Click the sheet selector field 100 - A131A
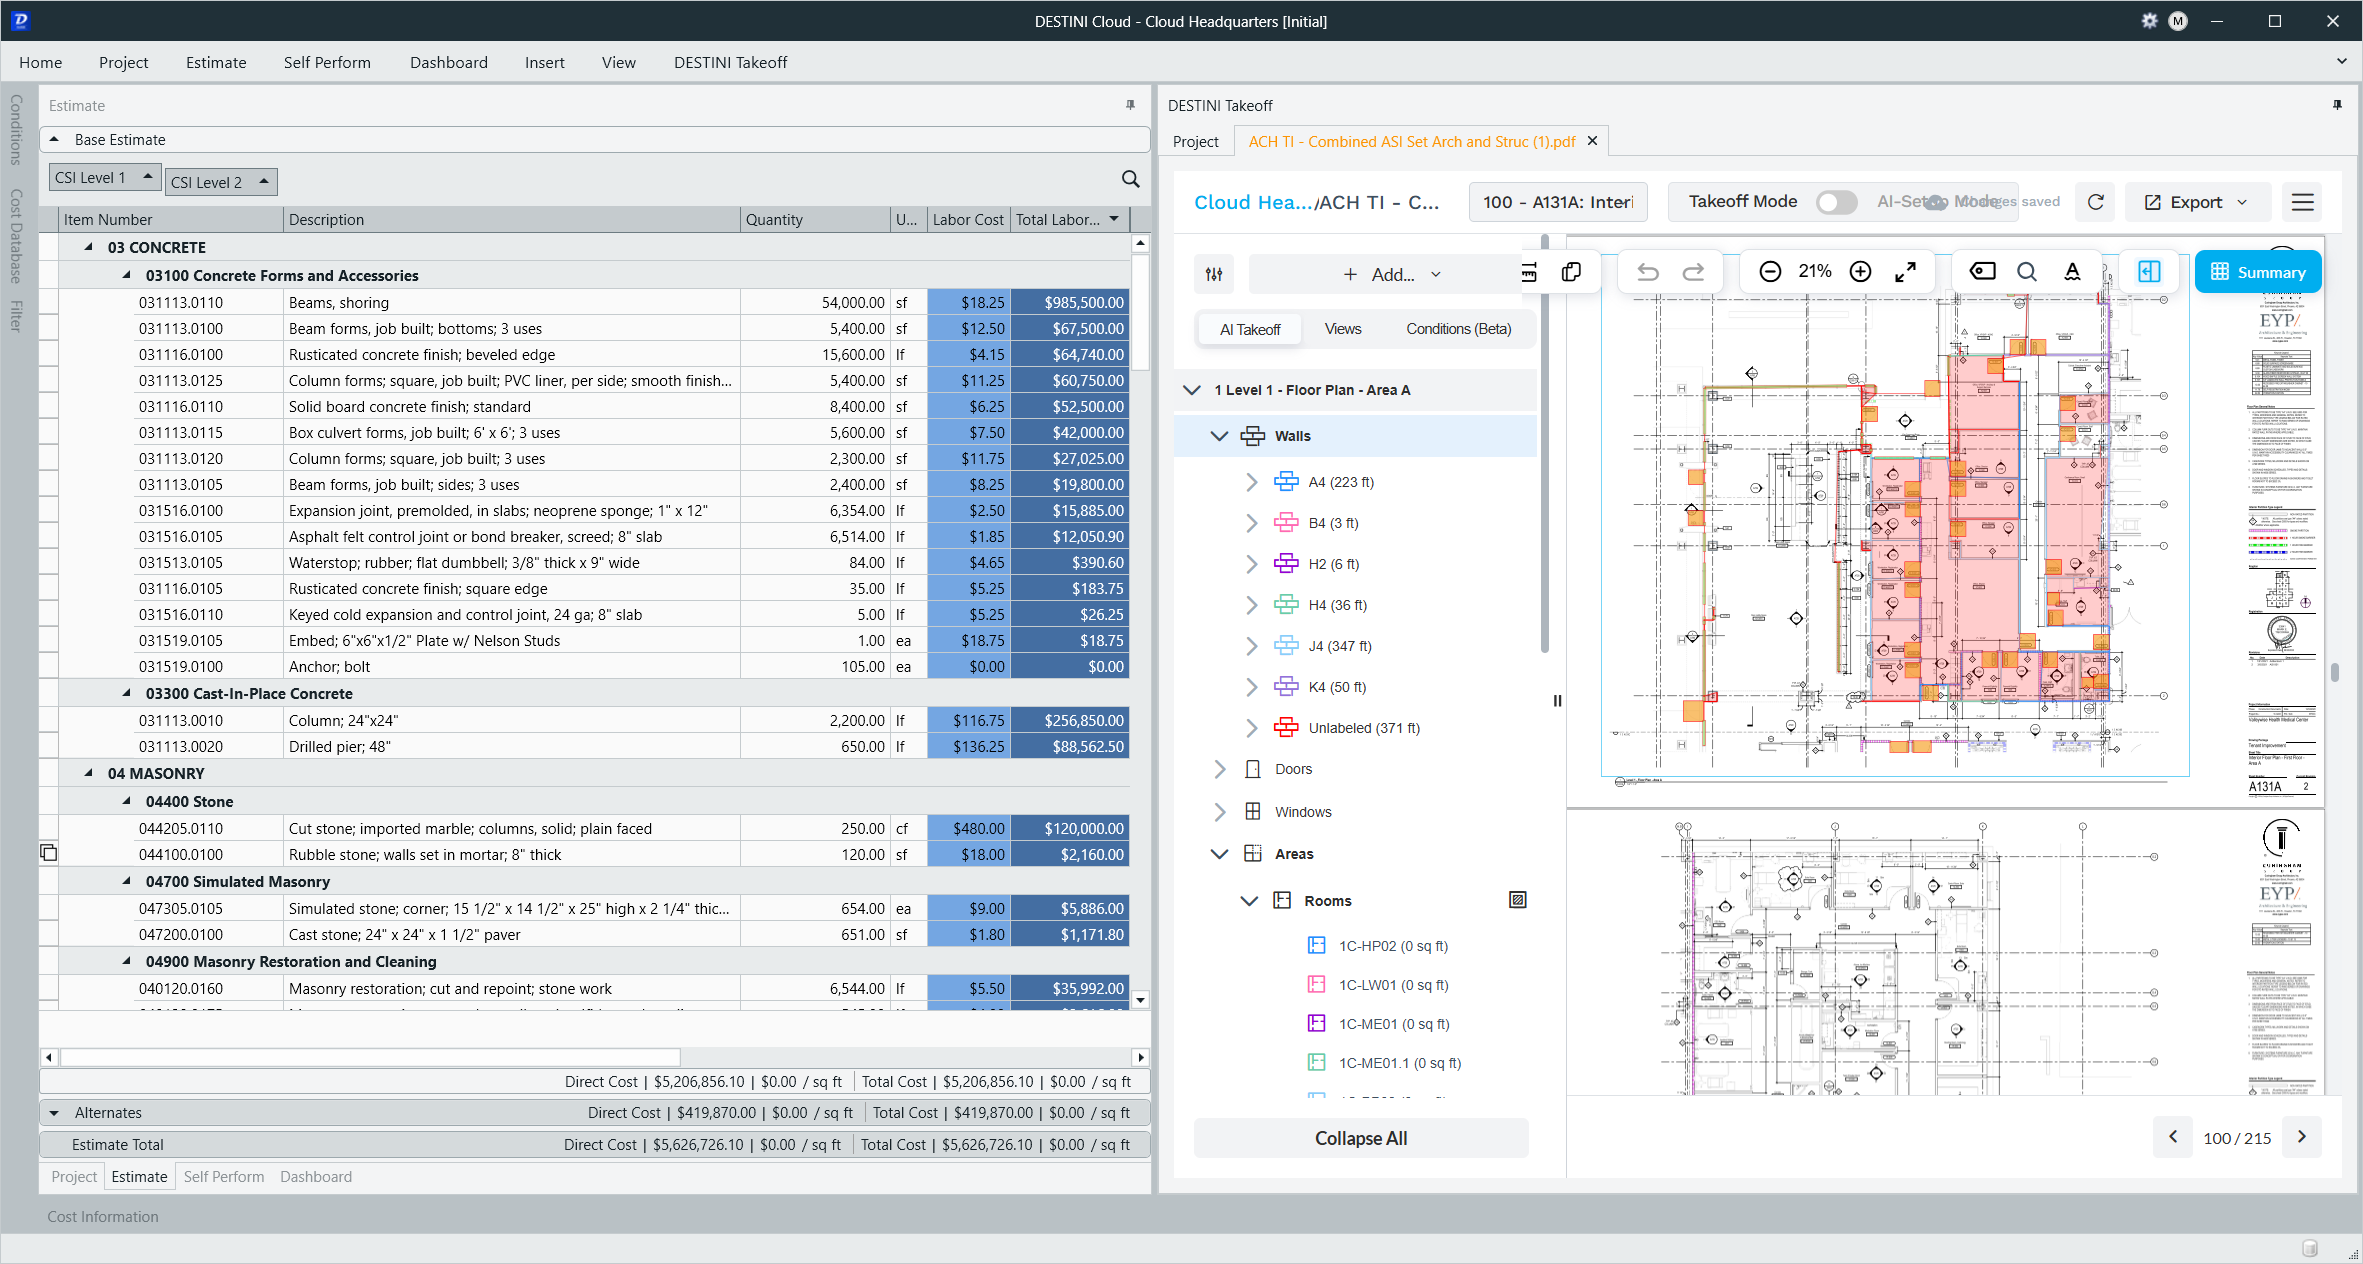This screenshot has width=2363, height=1264. pos(1558,202)
